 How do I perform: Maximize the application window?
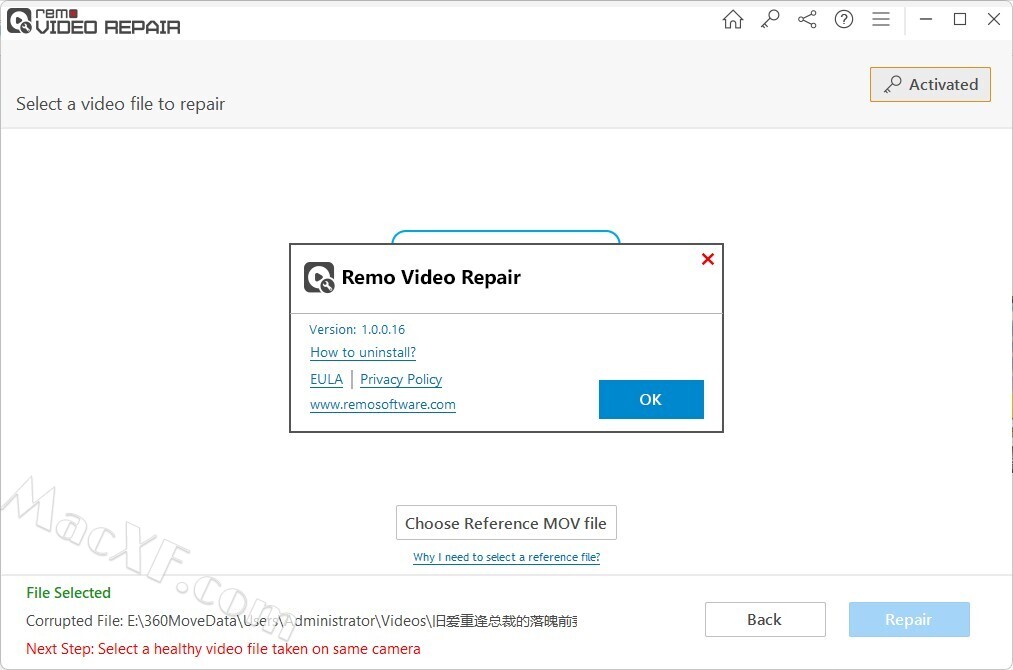[960, 20]
